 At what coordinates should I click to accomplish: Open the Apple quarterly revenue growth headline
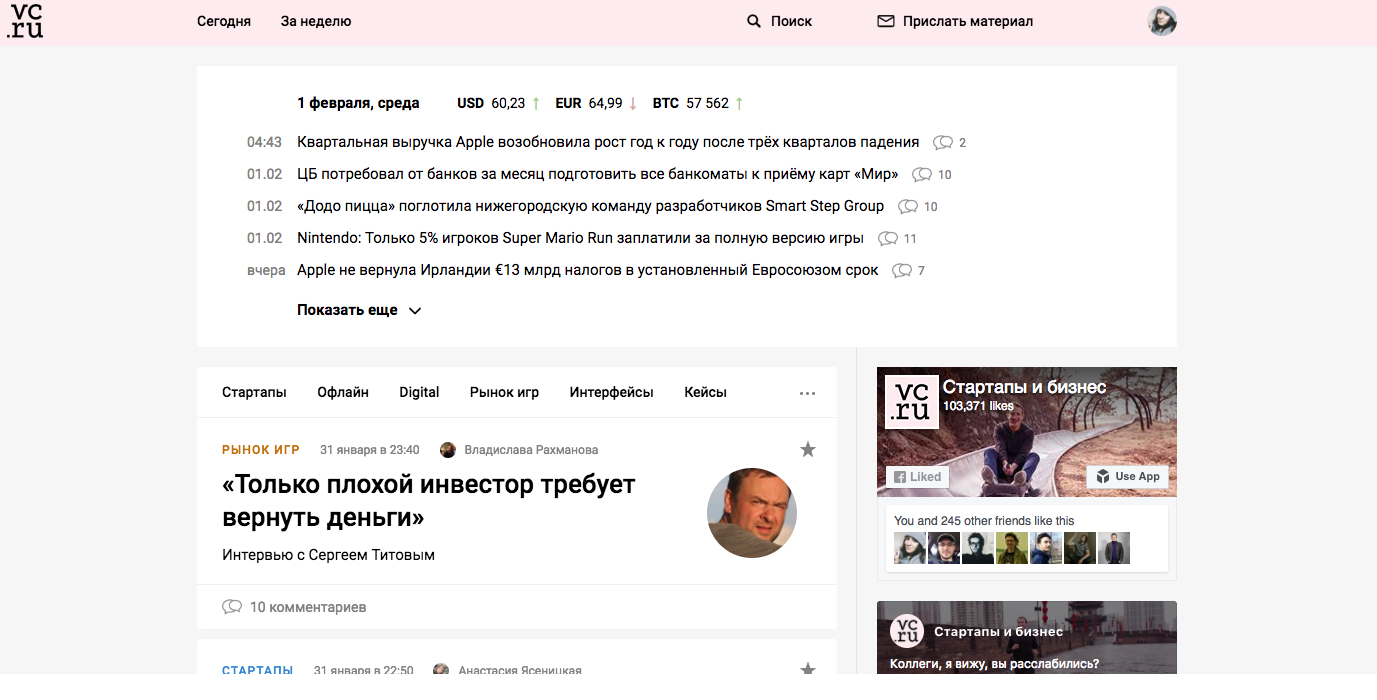(608, 142)
